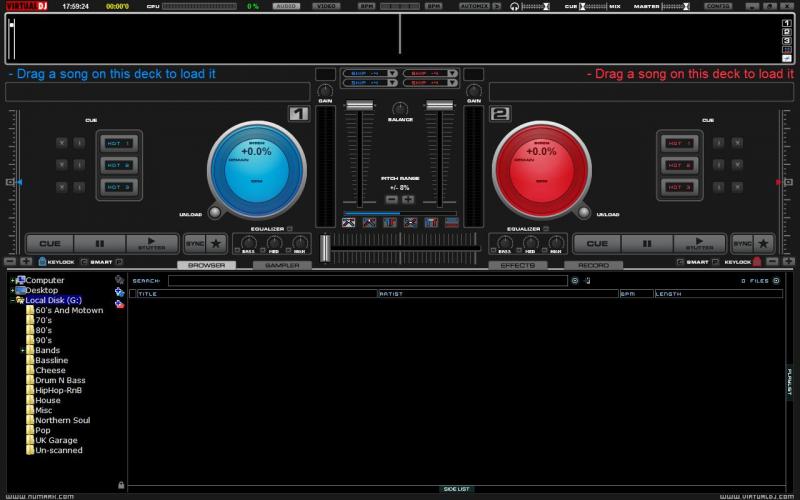This screenshot has width=800, height=500.
Task: Expand the Bands folder
Action: tap(22, 351)
